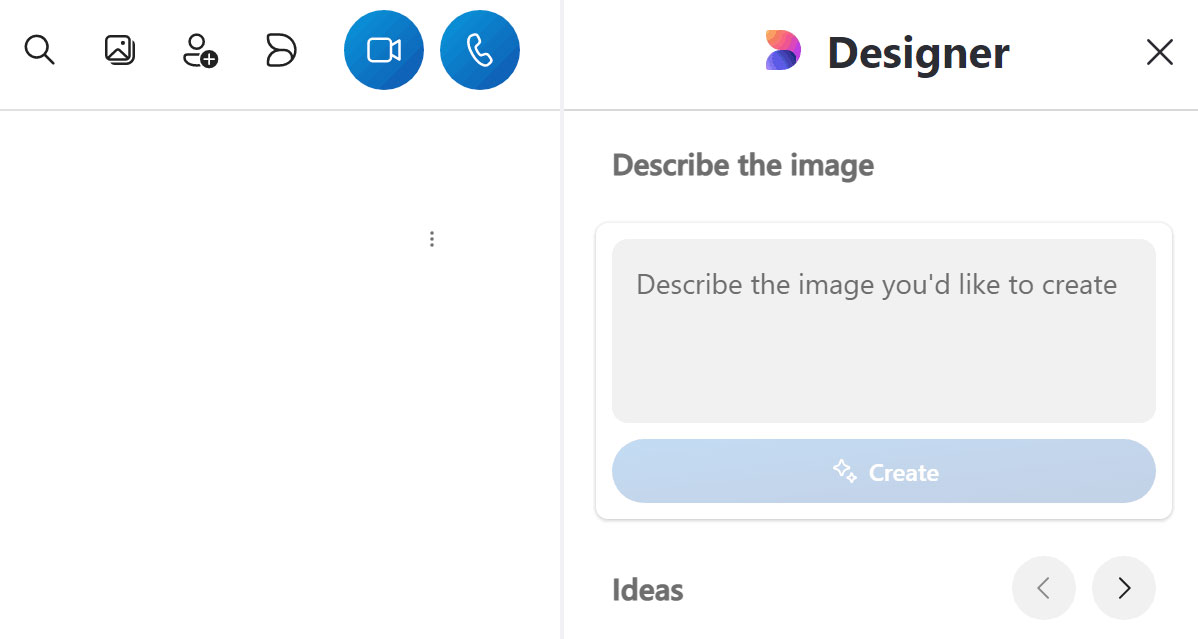Click the add people icon
The height and width of the screenshot is (639, 1198).
click(x=200, y=50)
